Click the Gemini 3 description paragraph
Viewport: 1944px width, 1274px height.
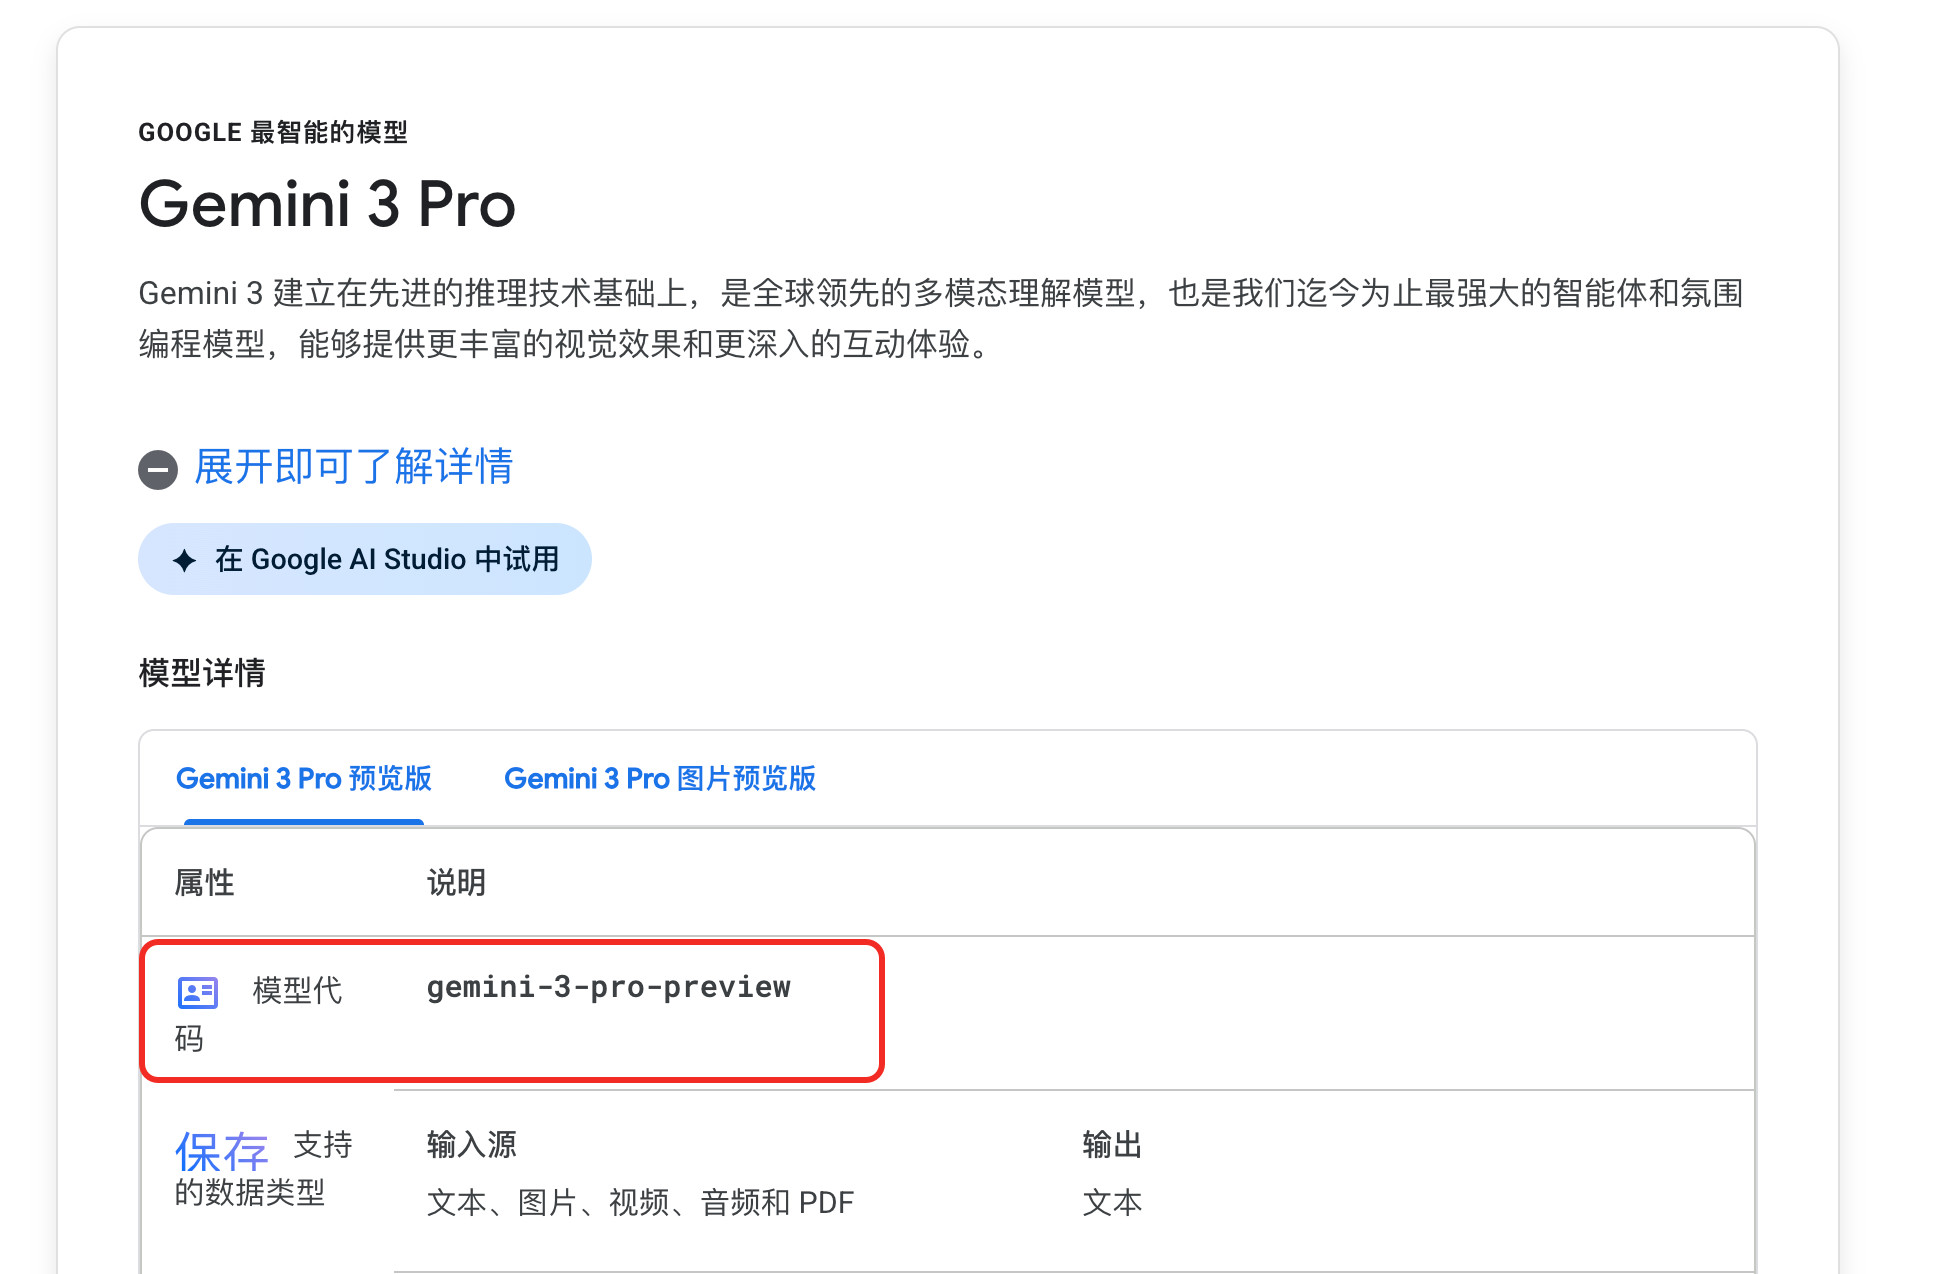[940, 319]
